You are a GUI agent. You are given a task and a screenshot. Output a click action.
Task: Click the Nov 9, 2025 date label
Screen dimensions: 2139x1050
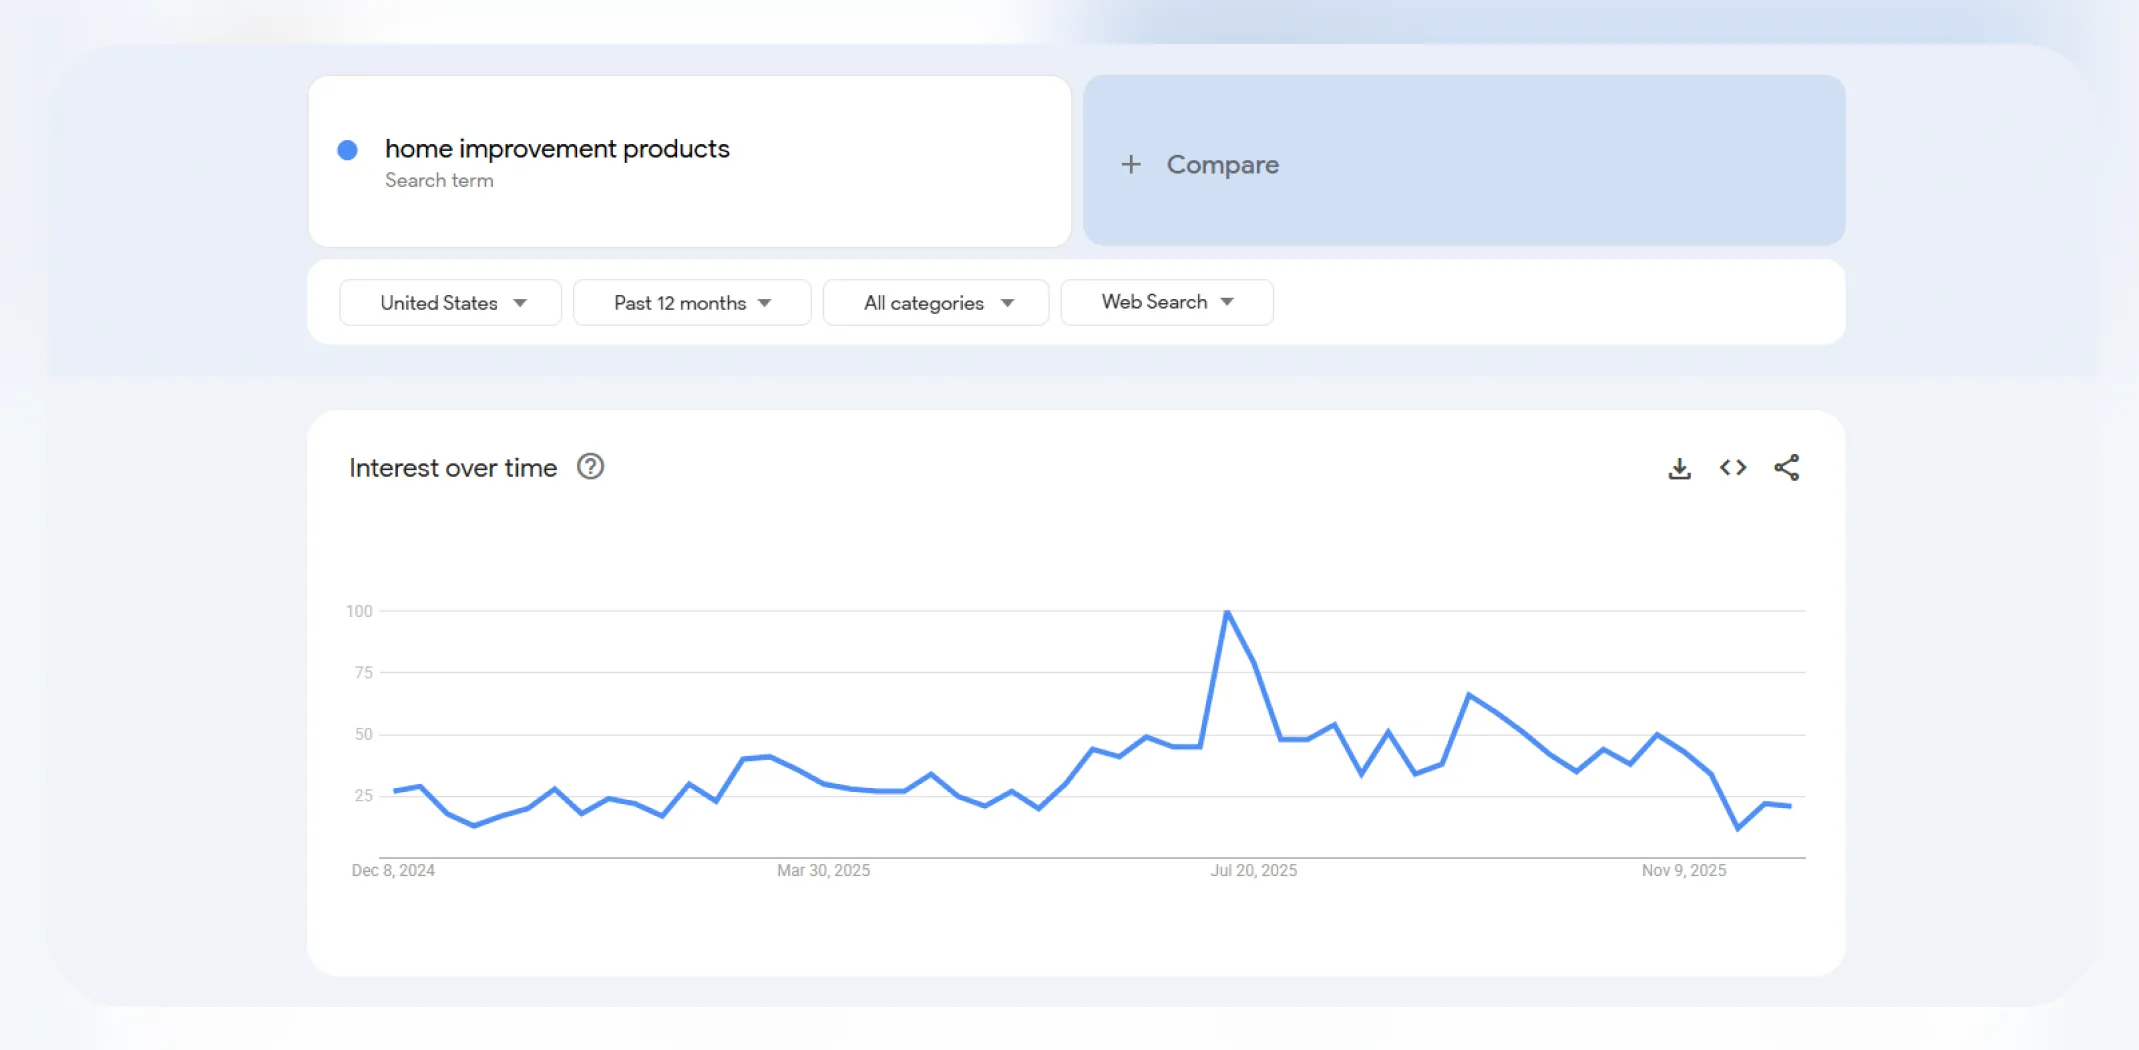(x=1684, y=870)
